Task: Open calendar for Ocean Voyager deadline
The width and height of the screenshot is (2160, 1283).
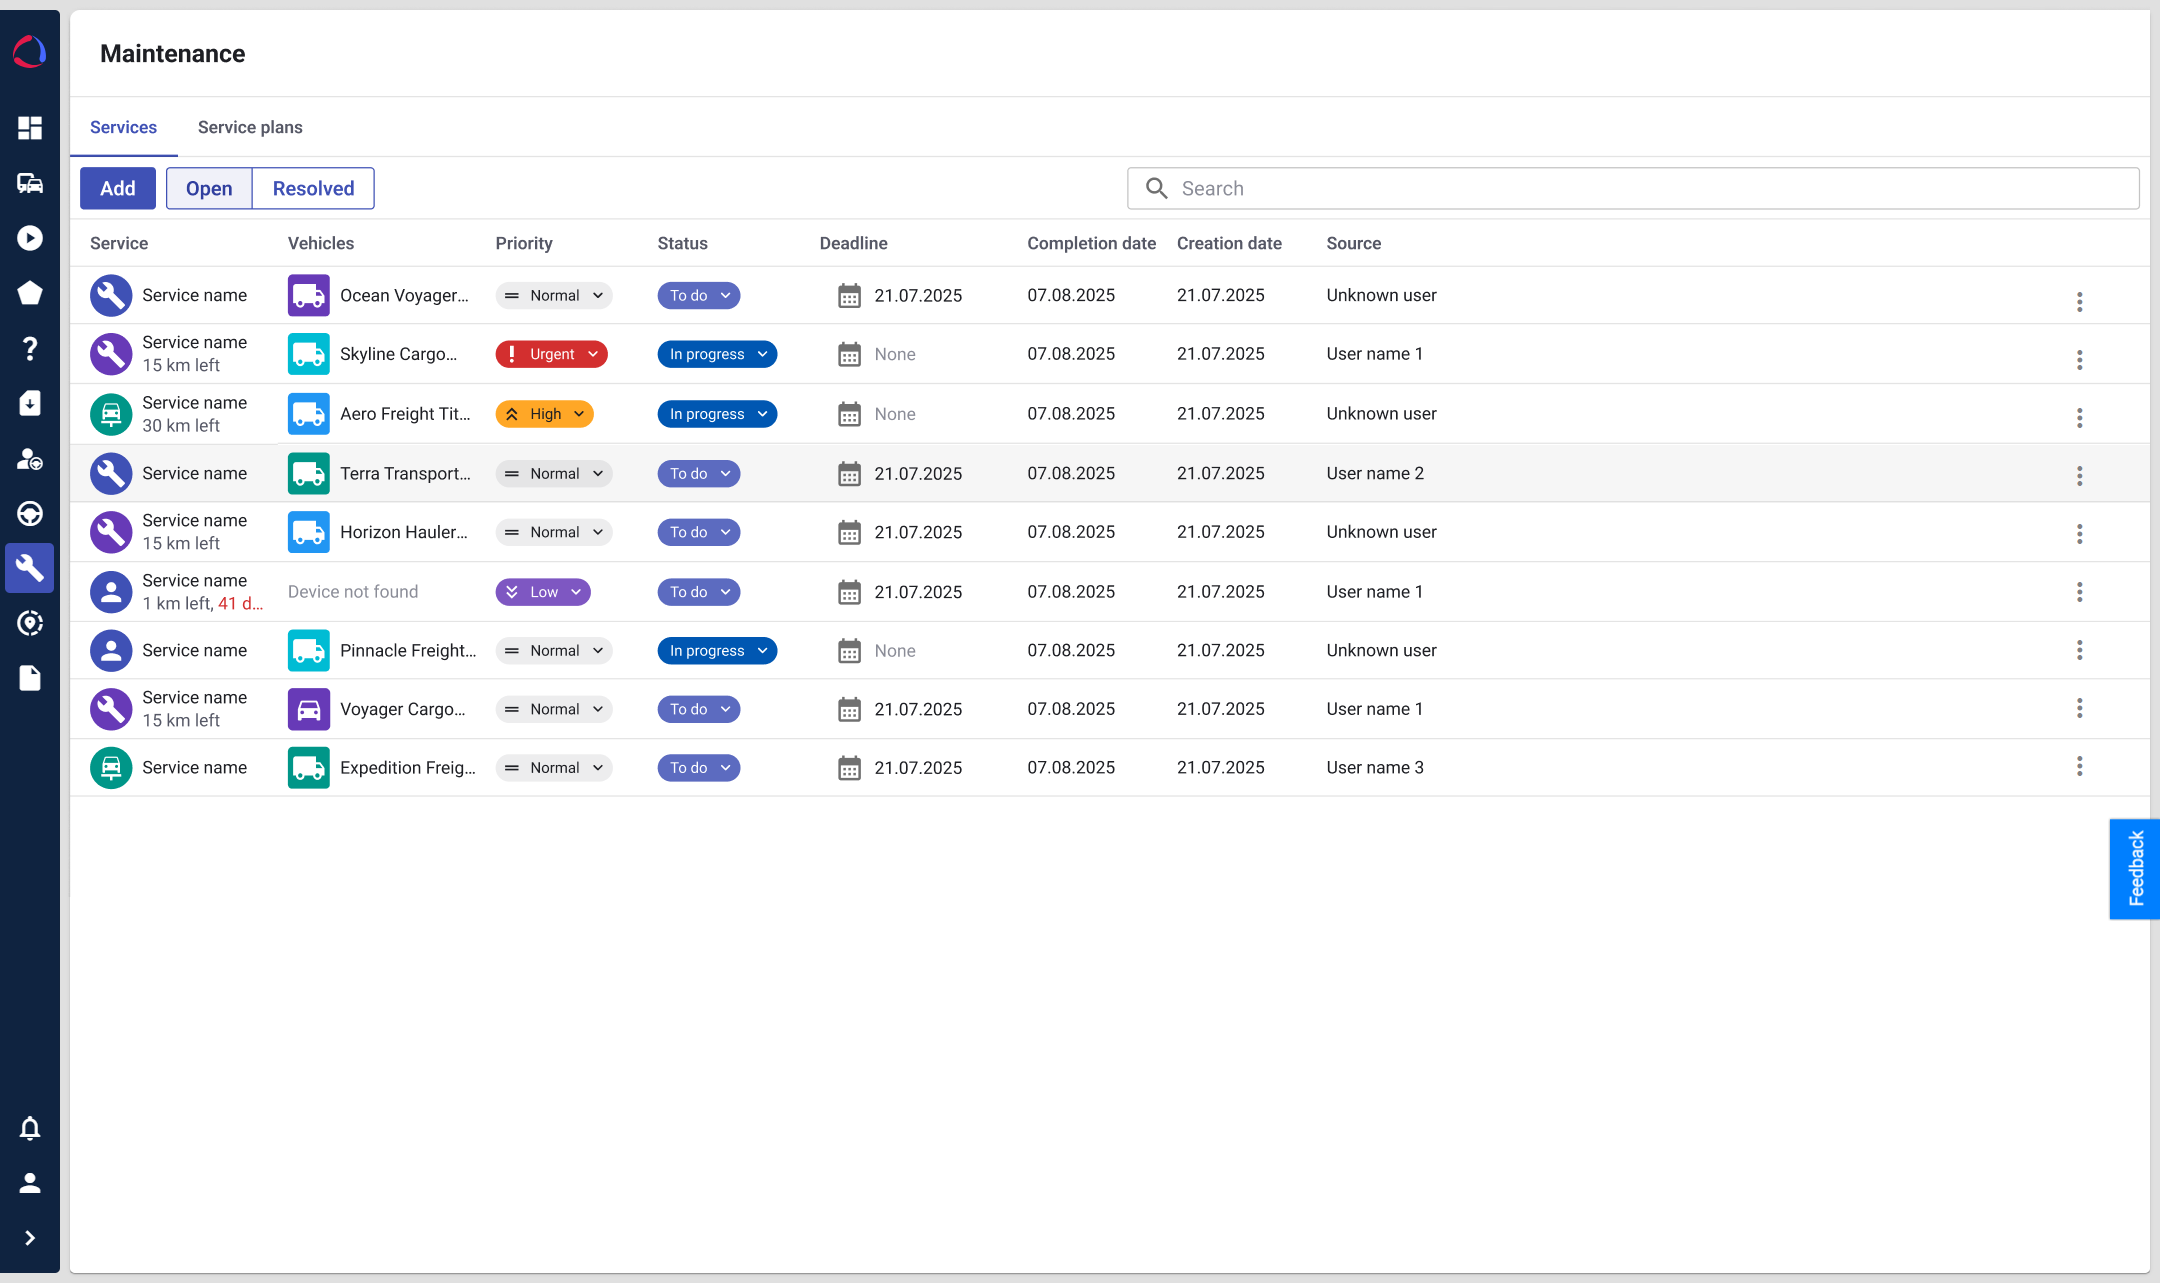Action: pyautogui.click(x=849, y=296)
